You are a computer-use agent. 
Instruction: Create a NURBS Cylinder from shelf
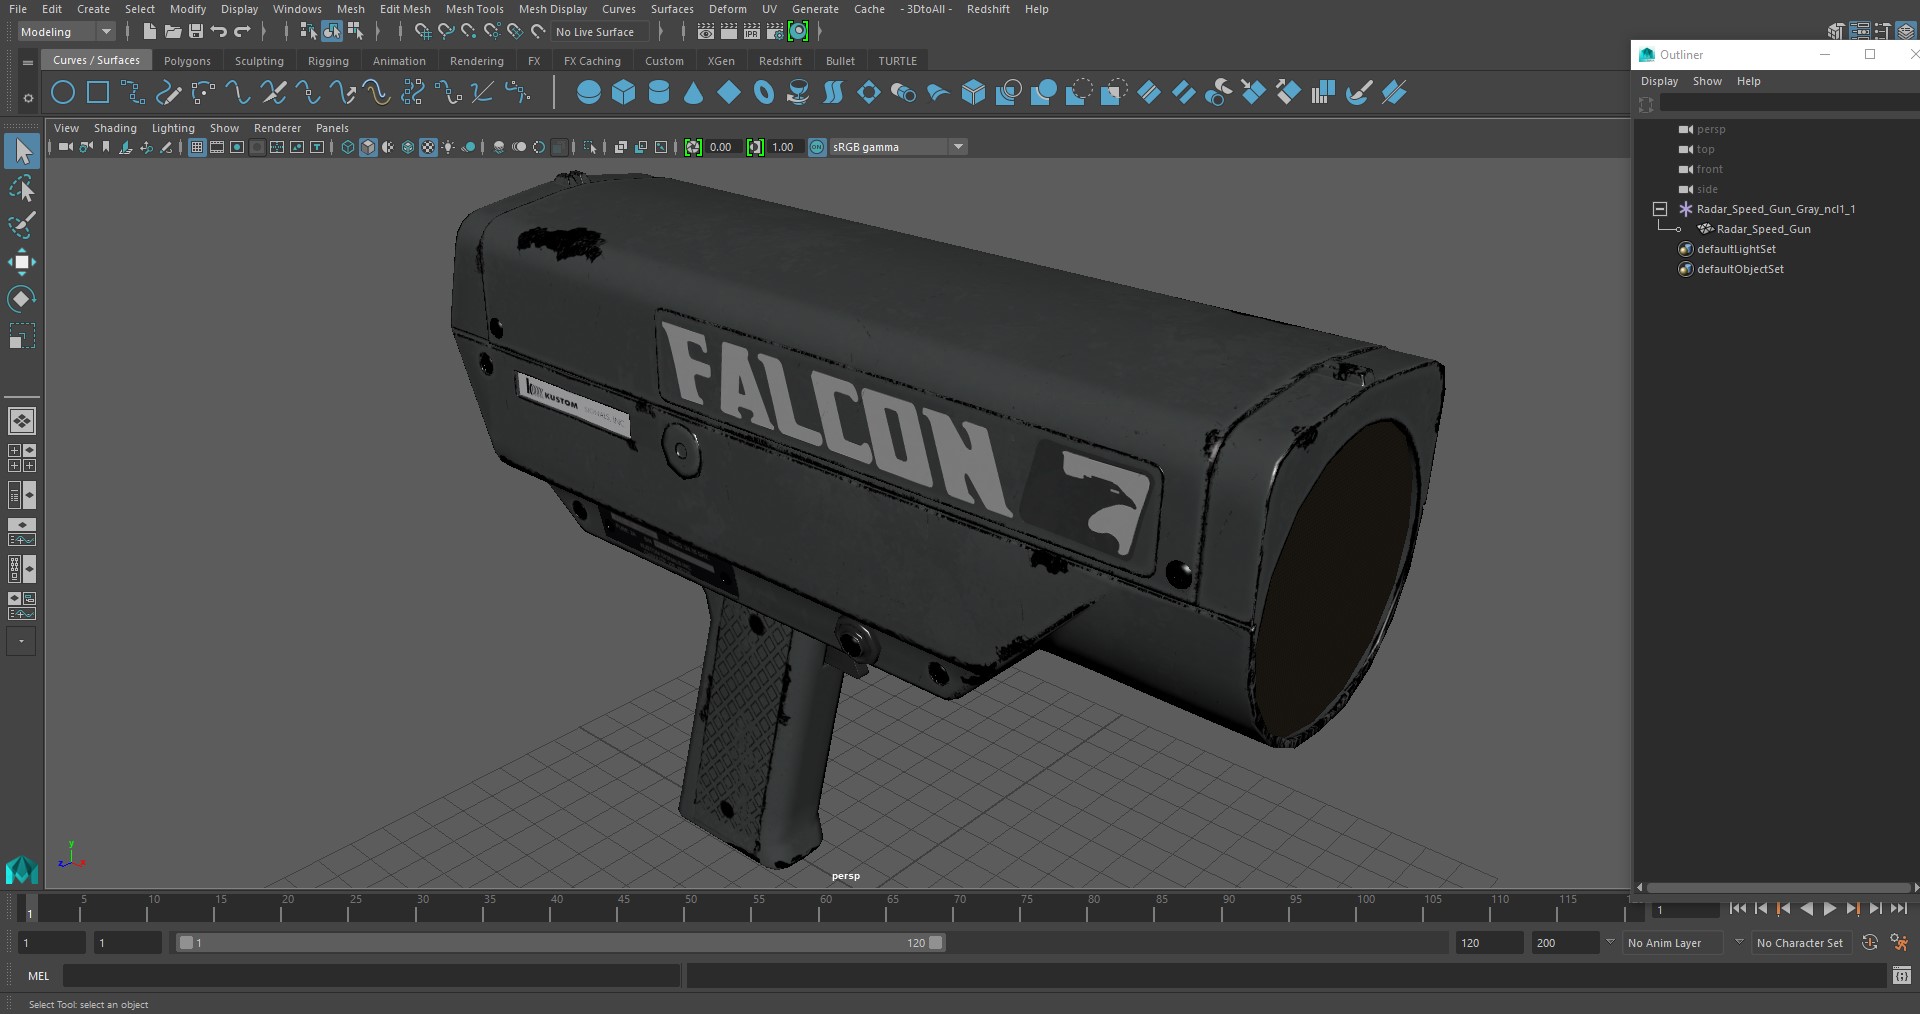pos(659,93)
